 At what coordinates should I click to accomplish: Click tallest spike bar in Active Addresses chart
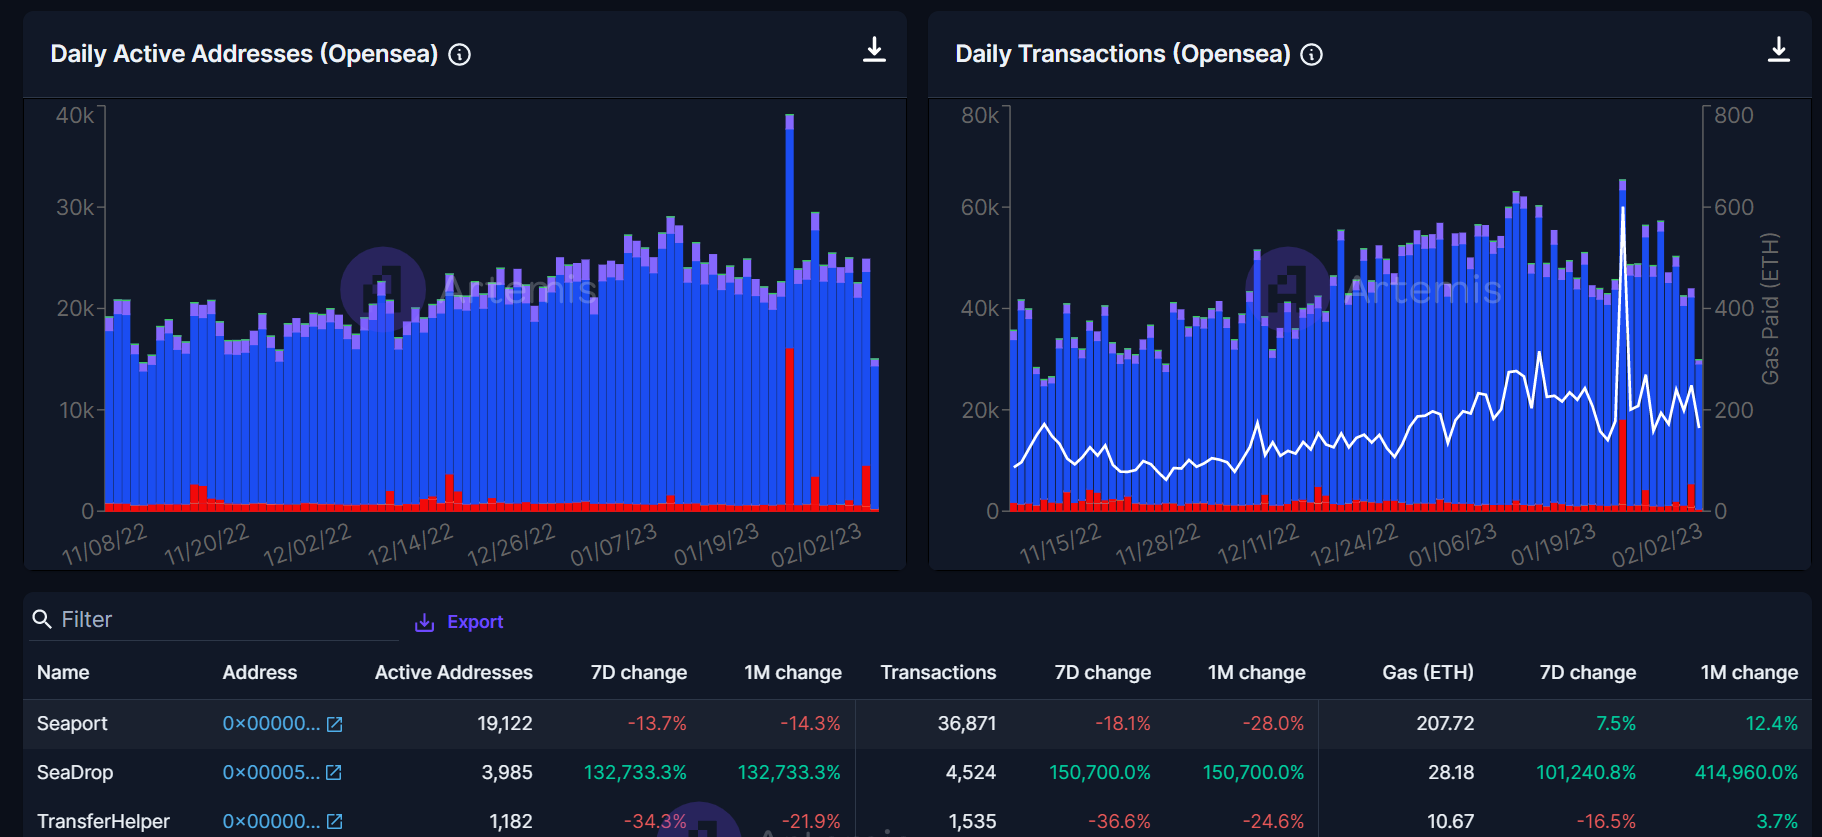coord(790,312)
